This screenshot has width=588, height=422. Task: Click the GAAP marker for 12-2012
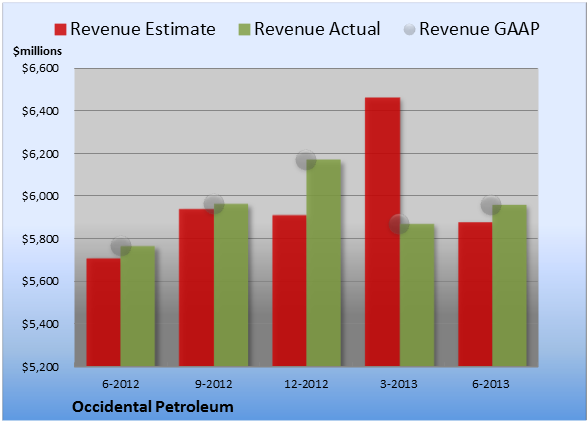306,160
